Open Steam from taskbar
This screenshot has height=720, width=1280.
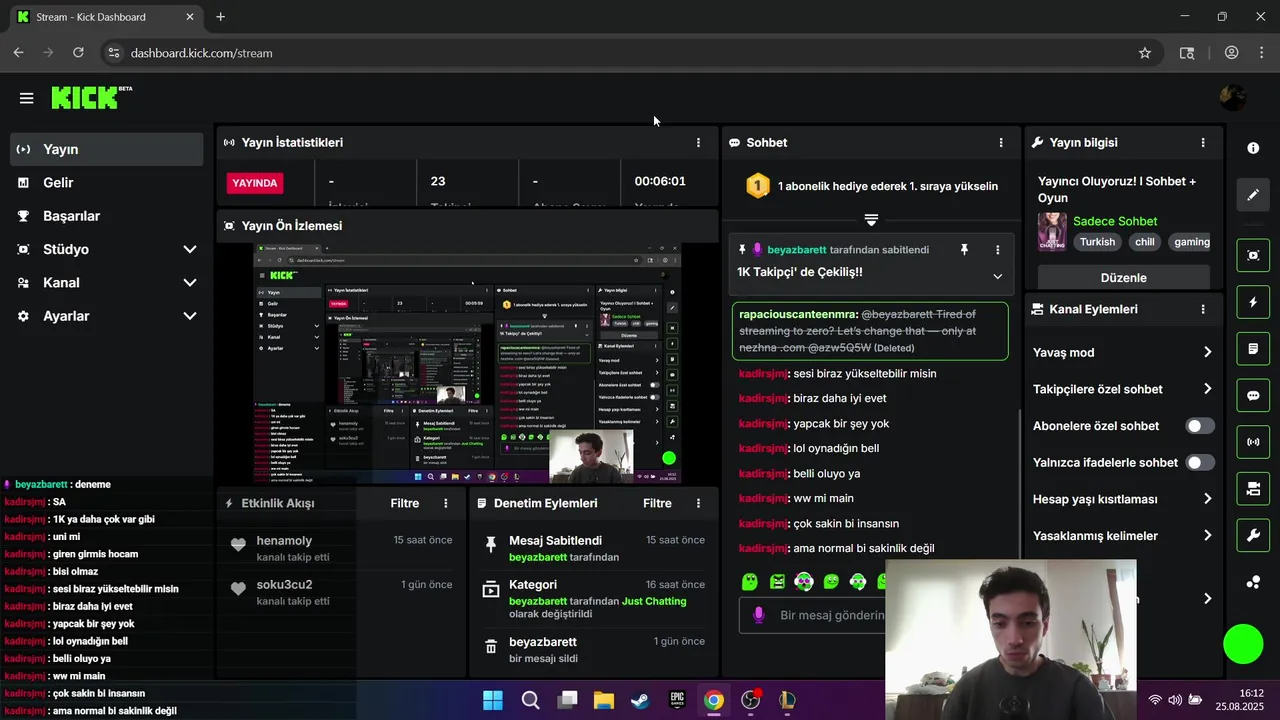[x=640, y=700]
